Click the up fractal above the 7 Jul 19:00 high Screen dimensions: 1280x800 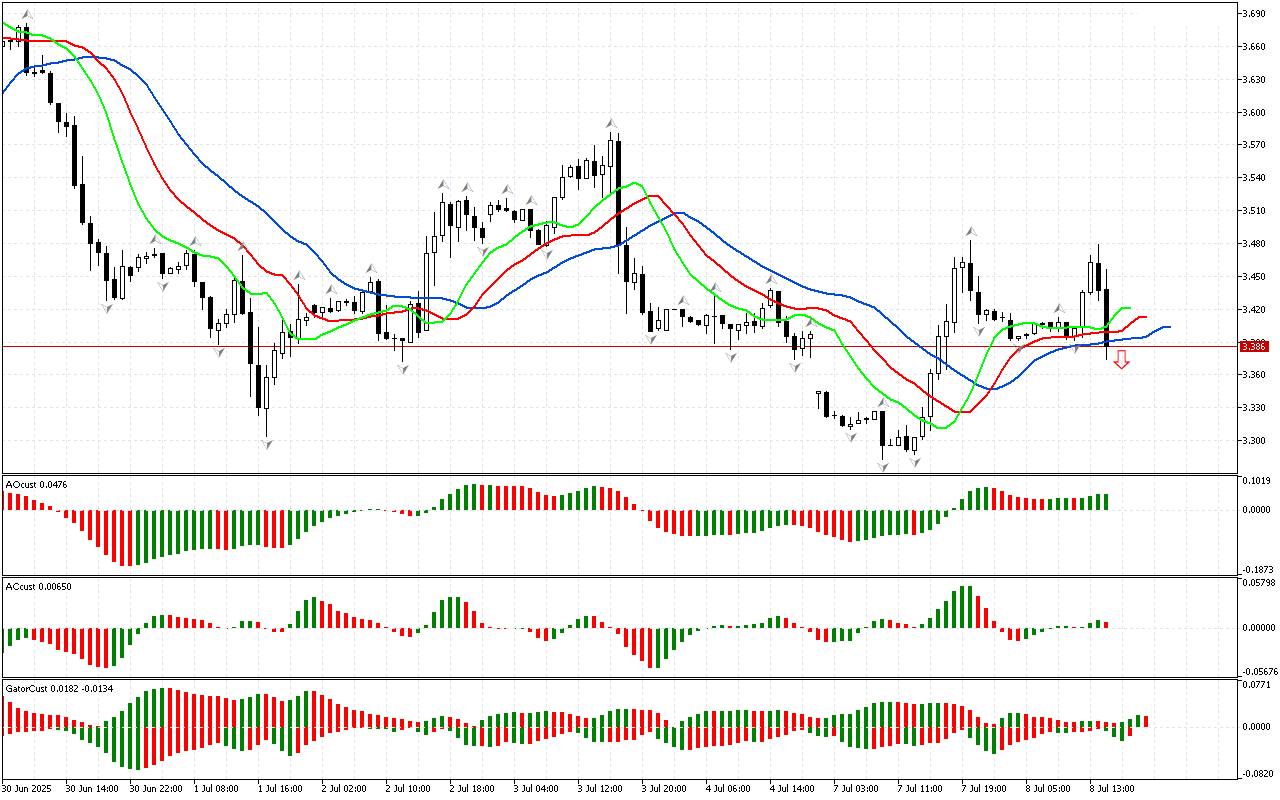(970, 231)
